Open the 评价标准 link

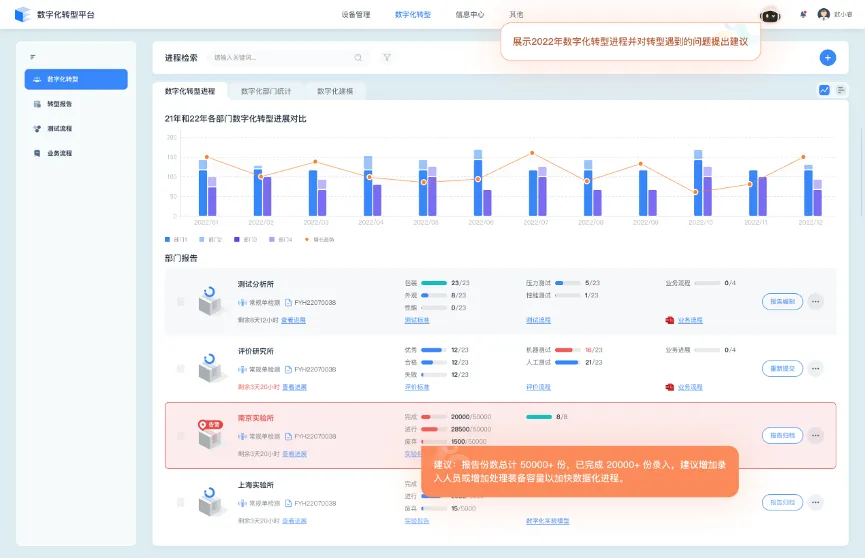[x=417, y=387]
